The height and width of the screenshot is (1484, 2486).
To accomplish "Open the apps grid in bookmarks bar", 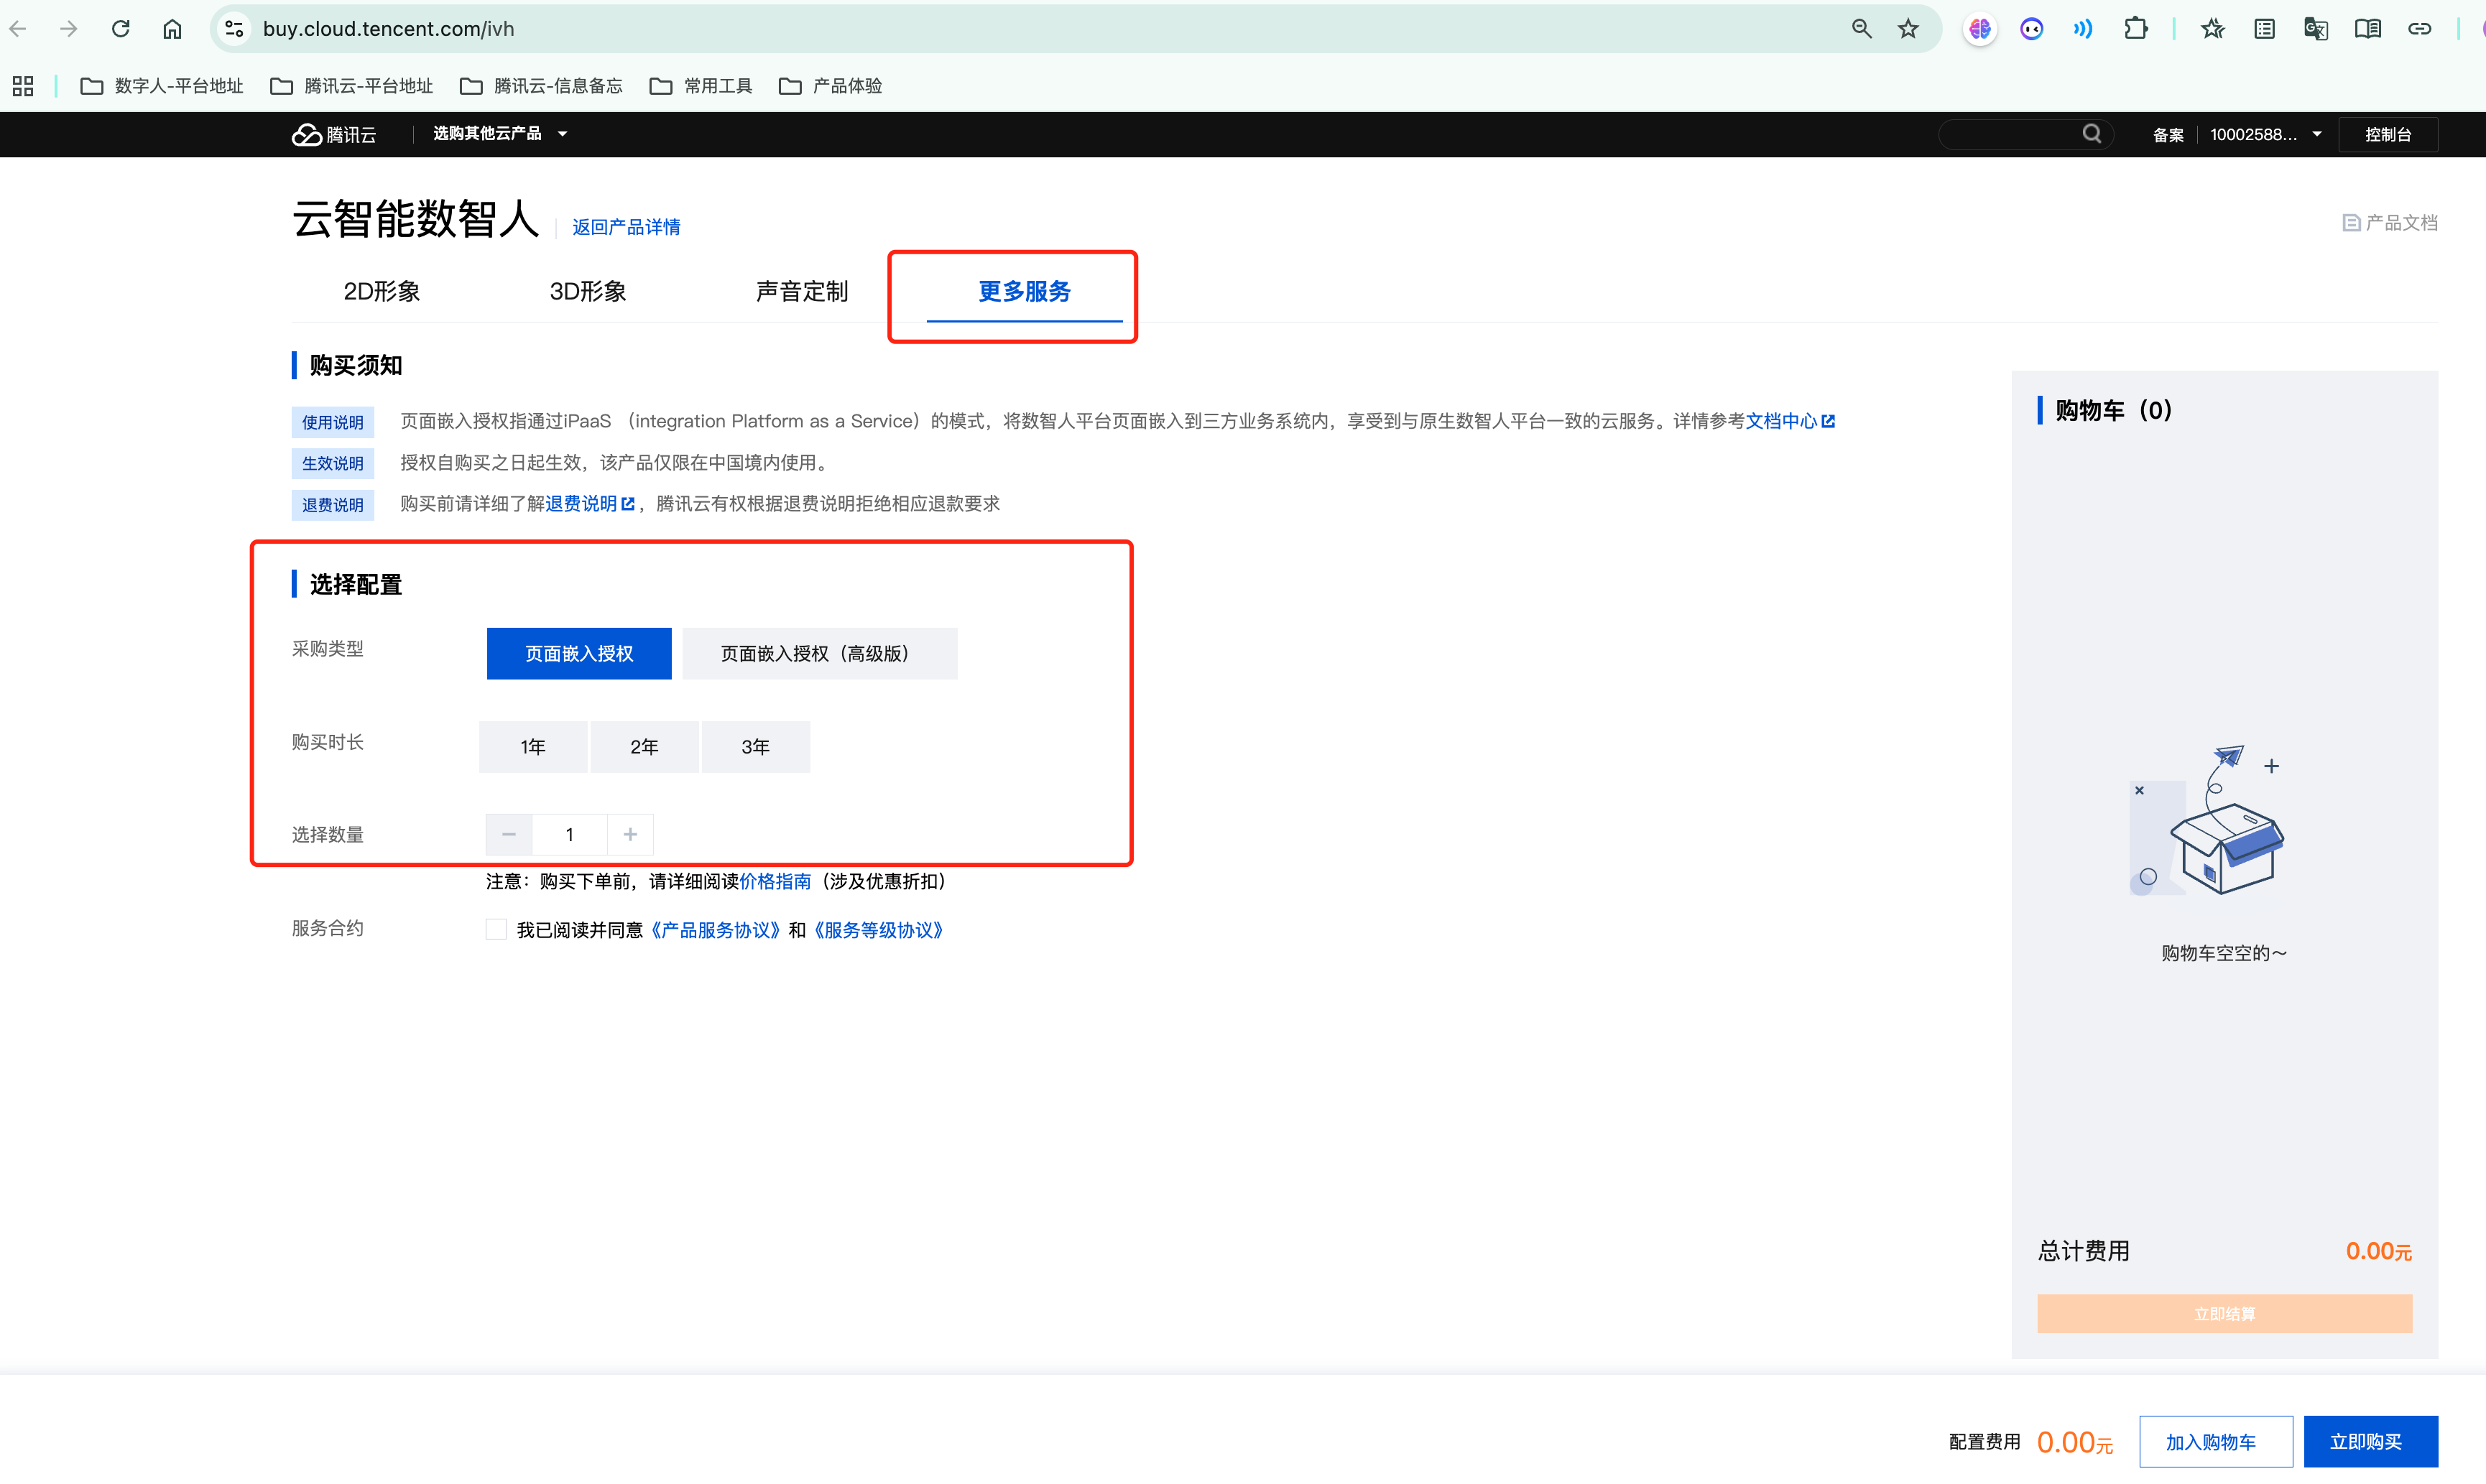I will (x=23, y=86).
